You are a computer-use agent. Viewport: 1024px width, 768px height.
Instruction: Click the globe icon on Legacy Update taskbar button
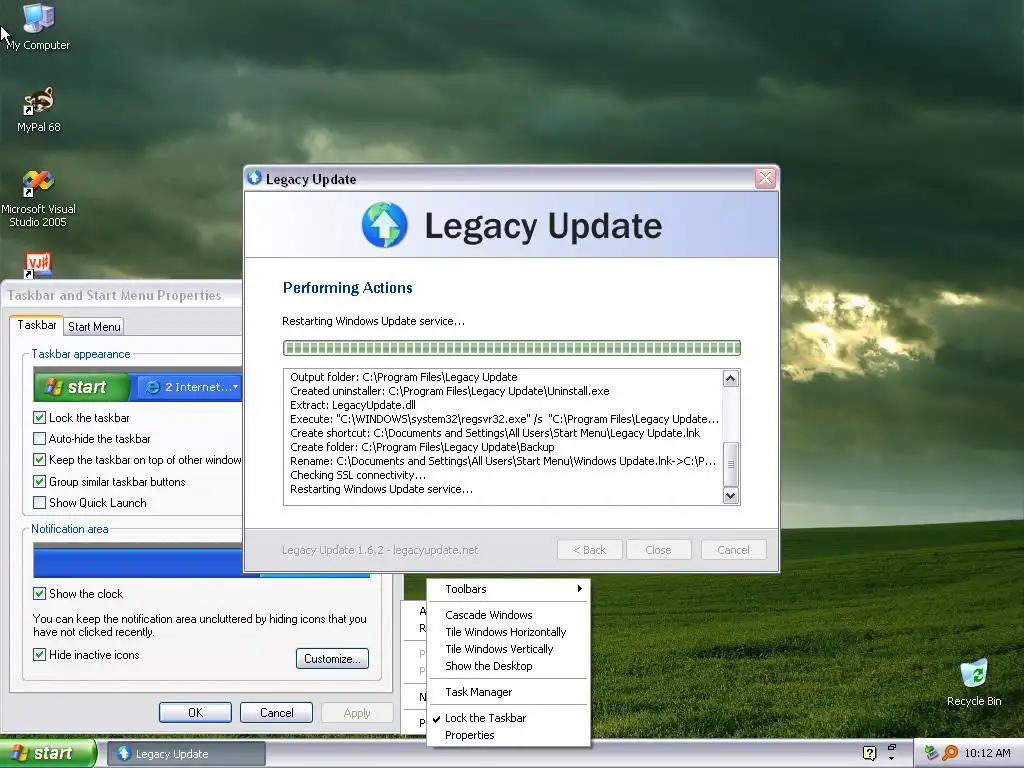coord(123,753)
